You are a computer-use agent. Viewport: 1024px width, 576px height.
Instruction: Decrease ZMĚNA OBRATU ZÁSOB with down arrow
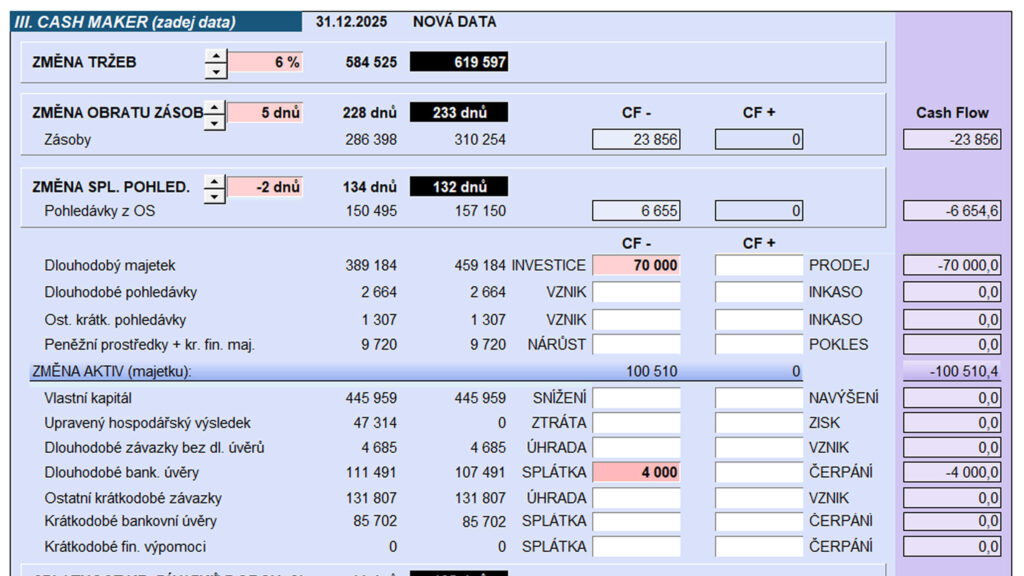point(215,121)
